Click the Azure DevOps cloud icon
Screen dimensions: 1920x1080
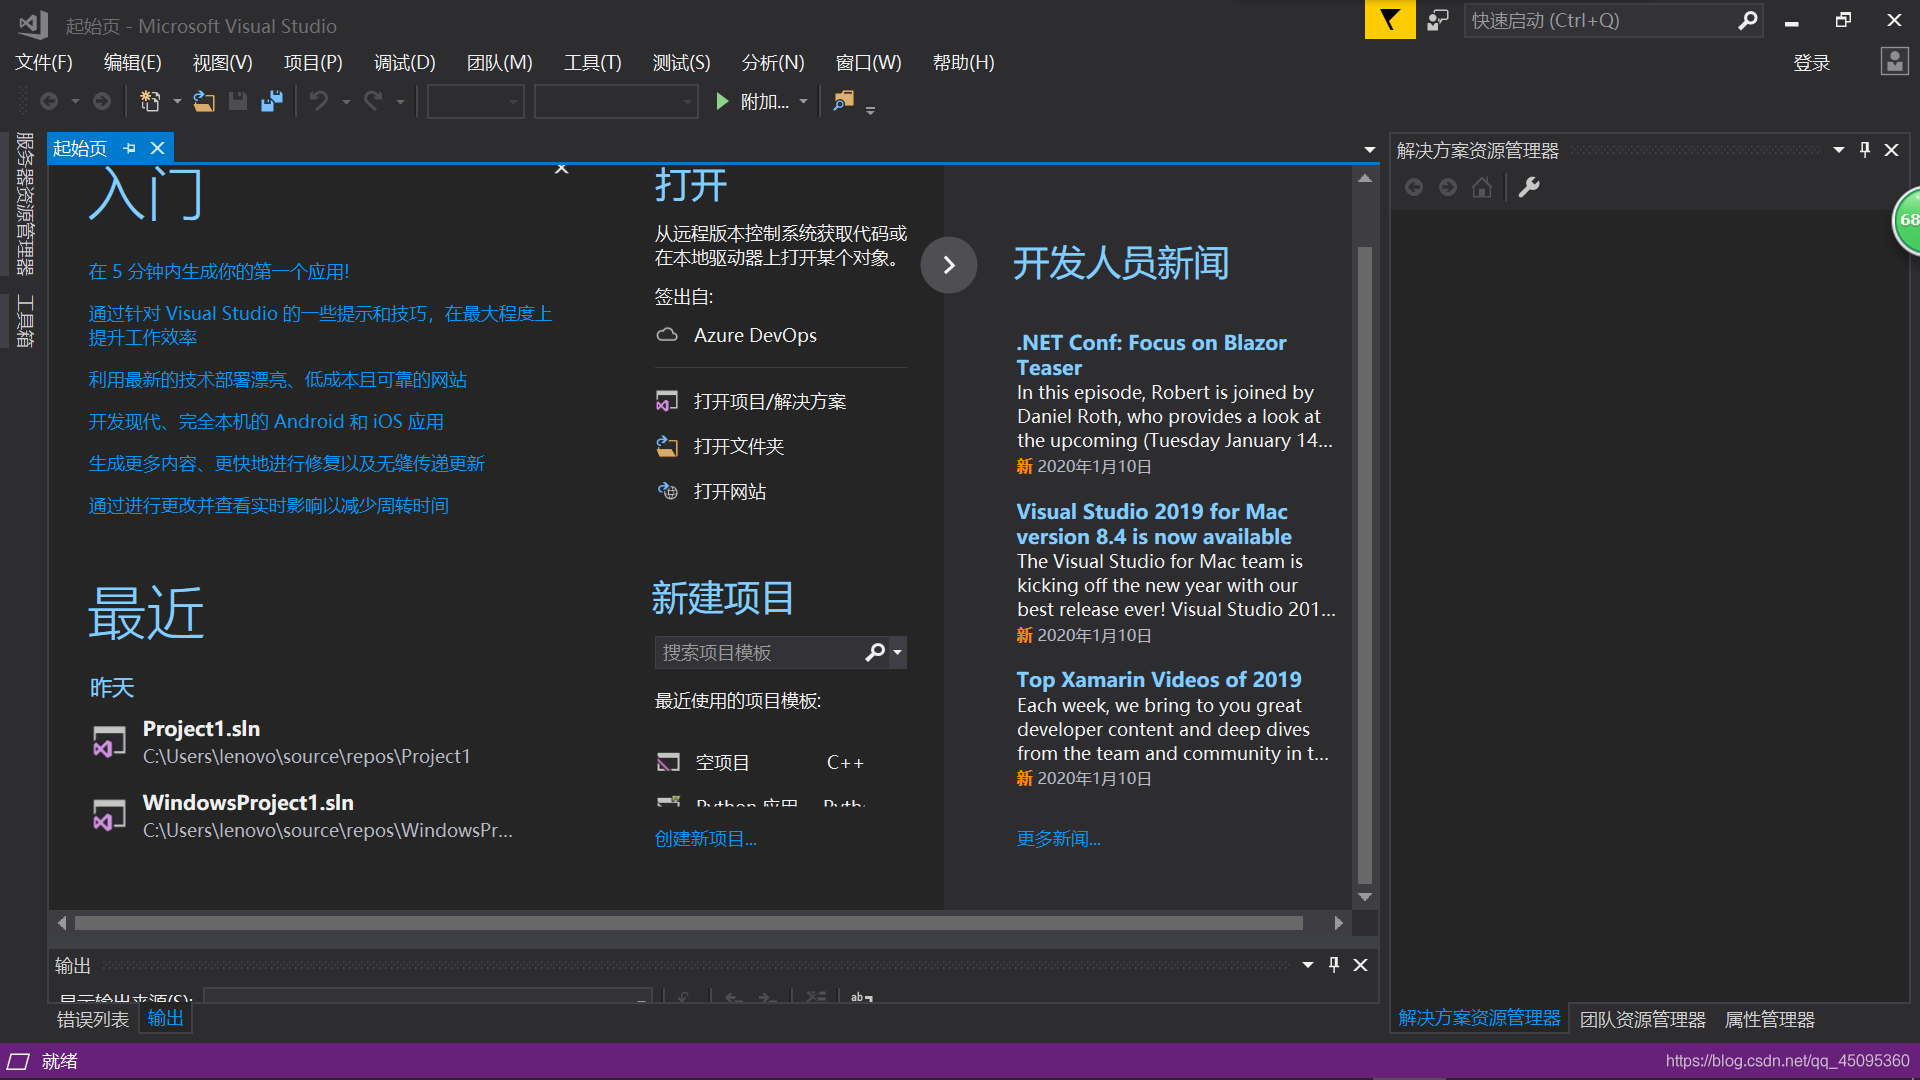click(x=667, y=335)
